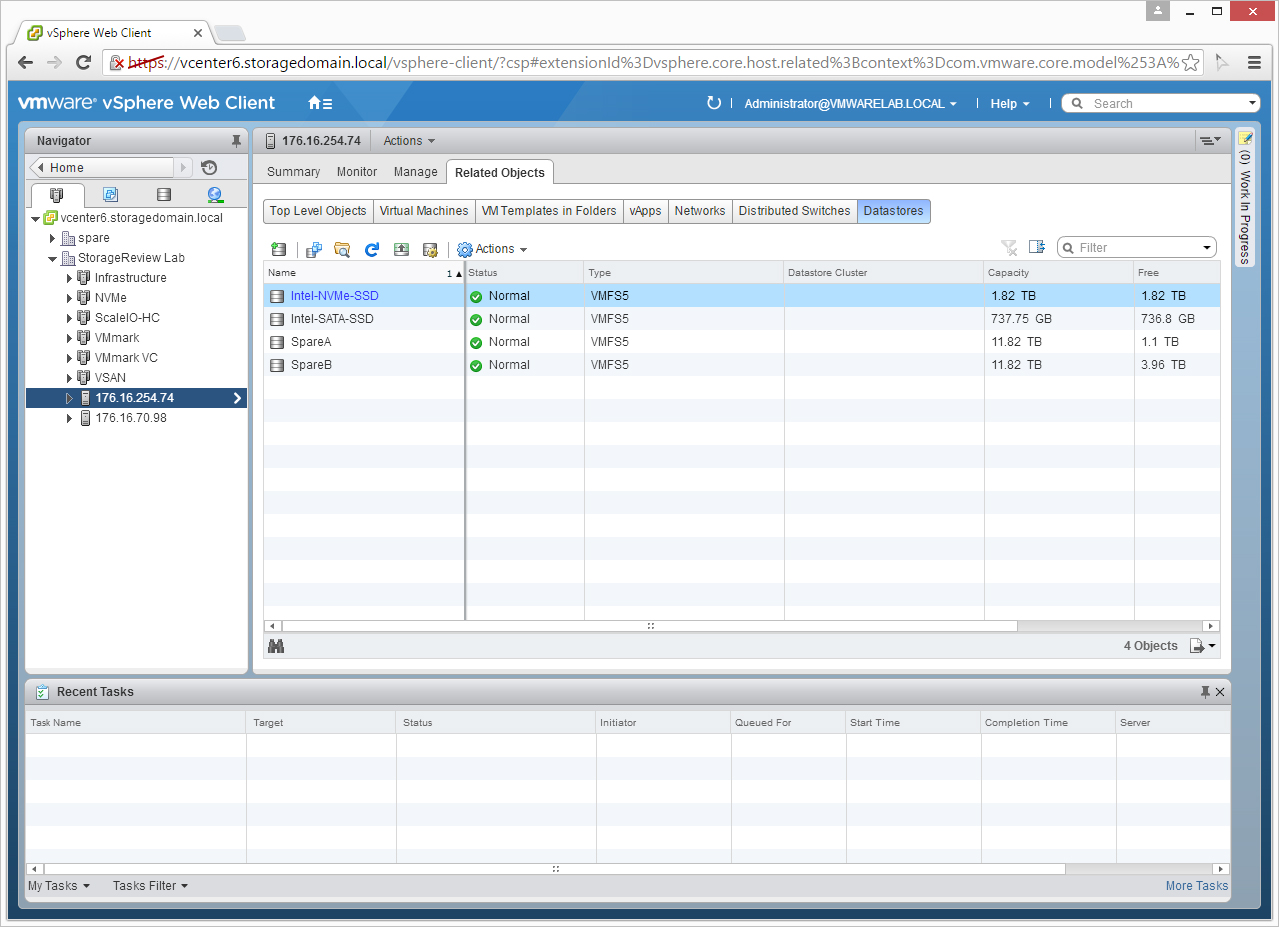Viewport: 1279px width, 927px height.
Task: Open the Networking navigator tab
Action: pos(215,195)
